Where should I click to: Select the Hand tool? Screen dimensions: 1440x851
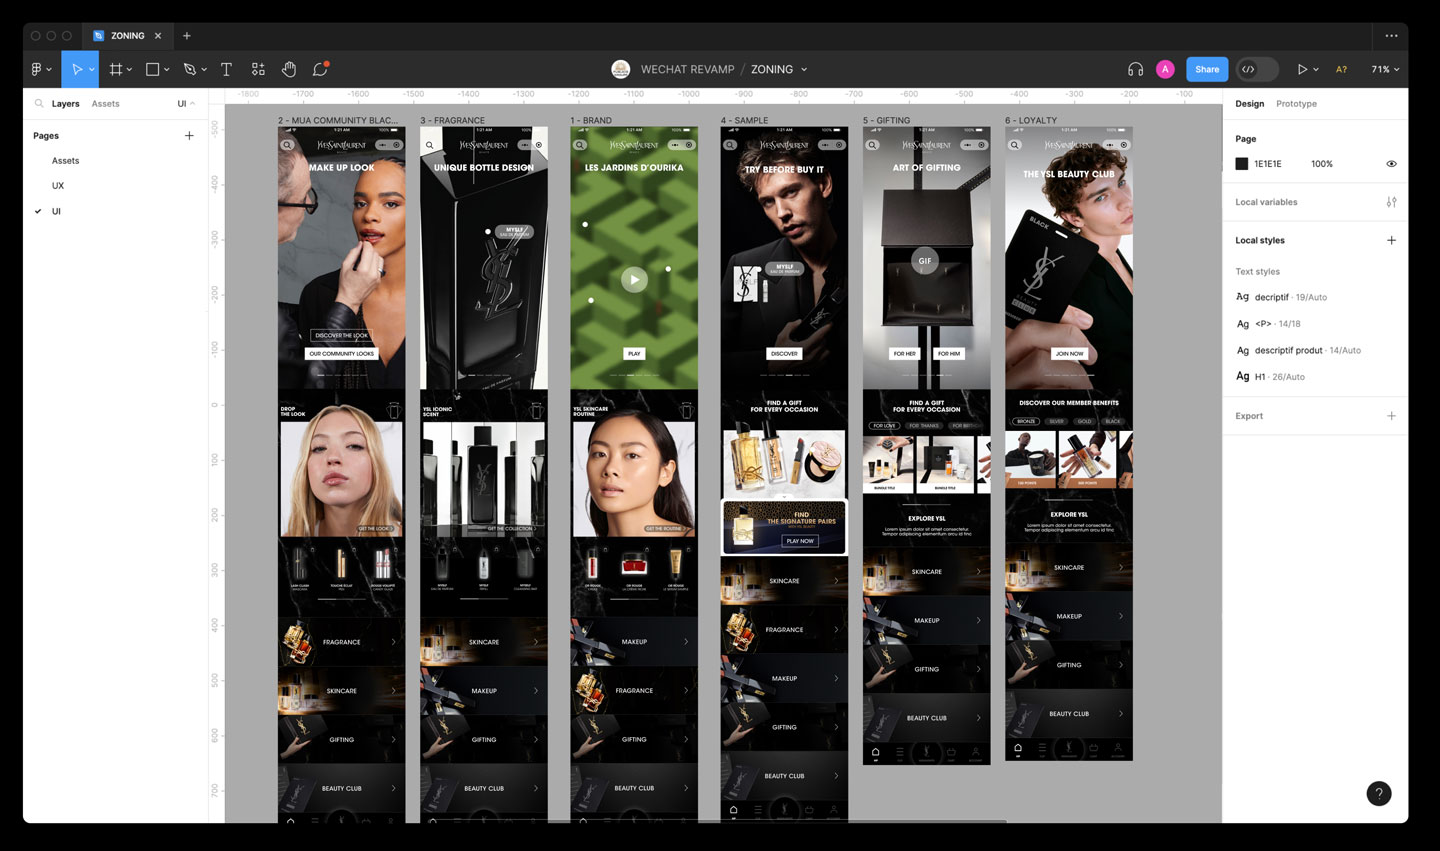289,69
